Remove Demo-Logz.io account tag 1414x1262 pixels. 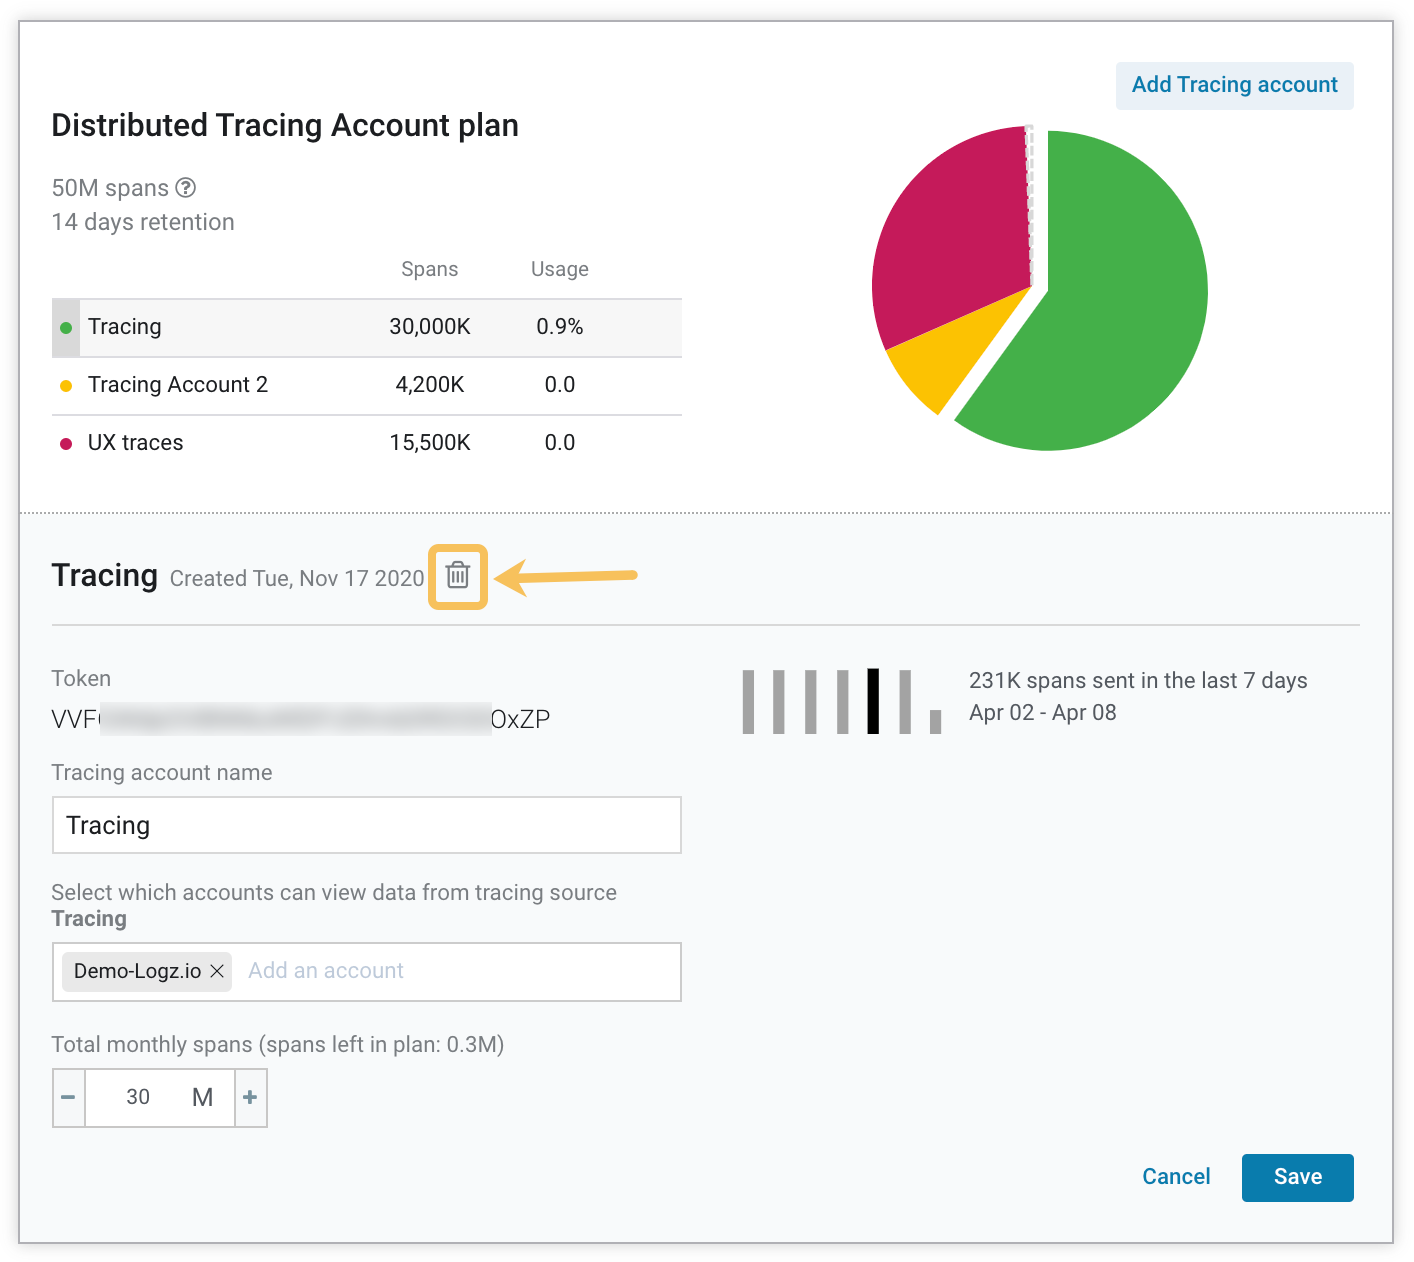coord(217,971)
